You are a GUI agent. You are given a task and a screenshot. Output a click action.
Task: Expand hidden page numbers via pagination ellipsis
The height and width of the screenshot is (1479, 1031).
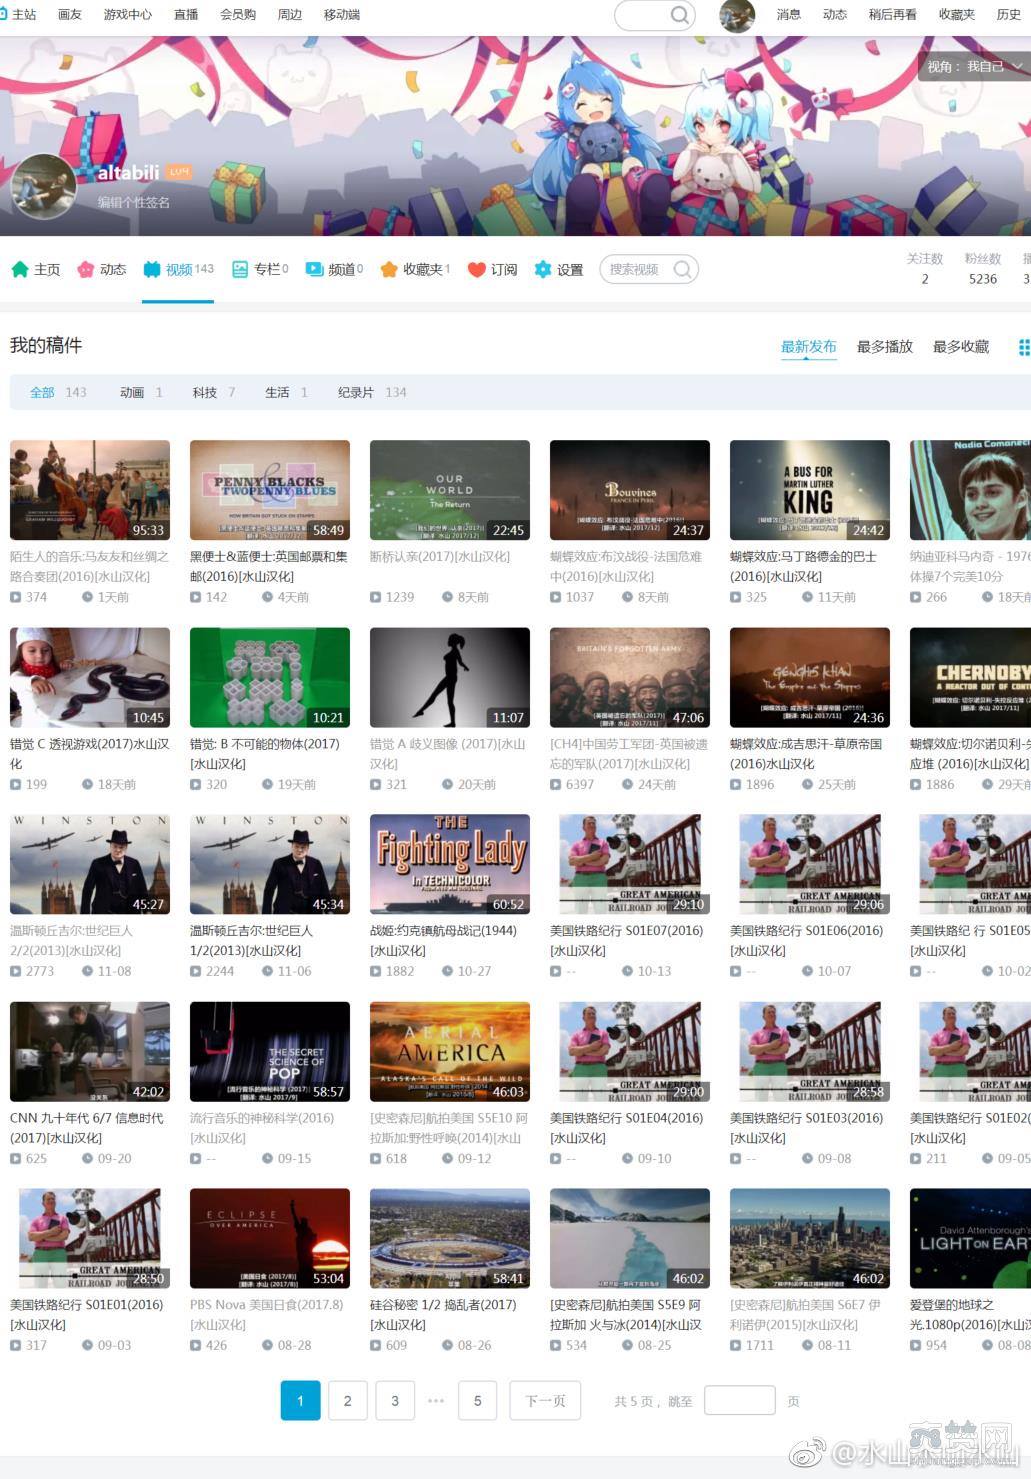tap(436, 1401)
